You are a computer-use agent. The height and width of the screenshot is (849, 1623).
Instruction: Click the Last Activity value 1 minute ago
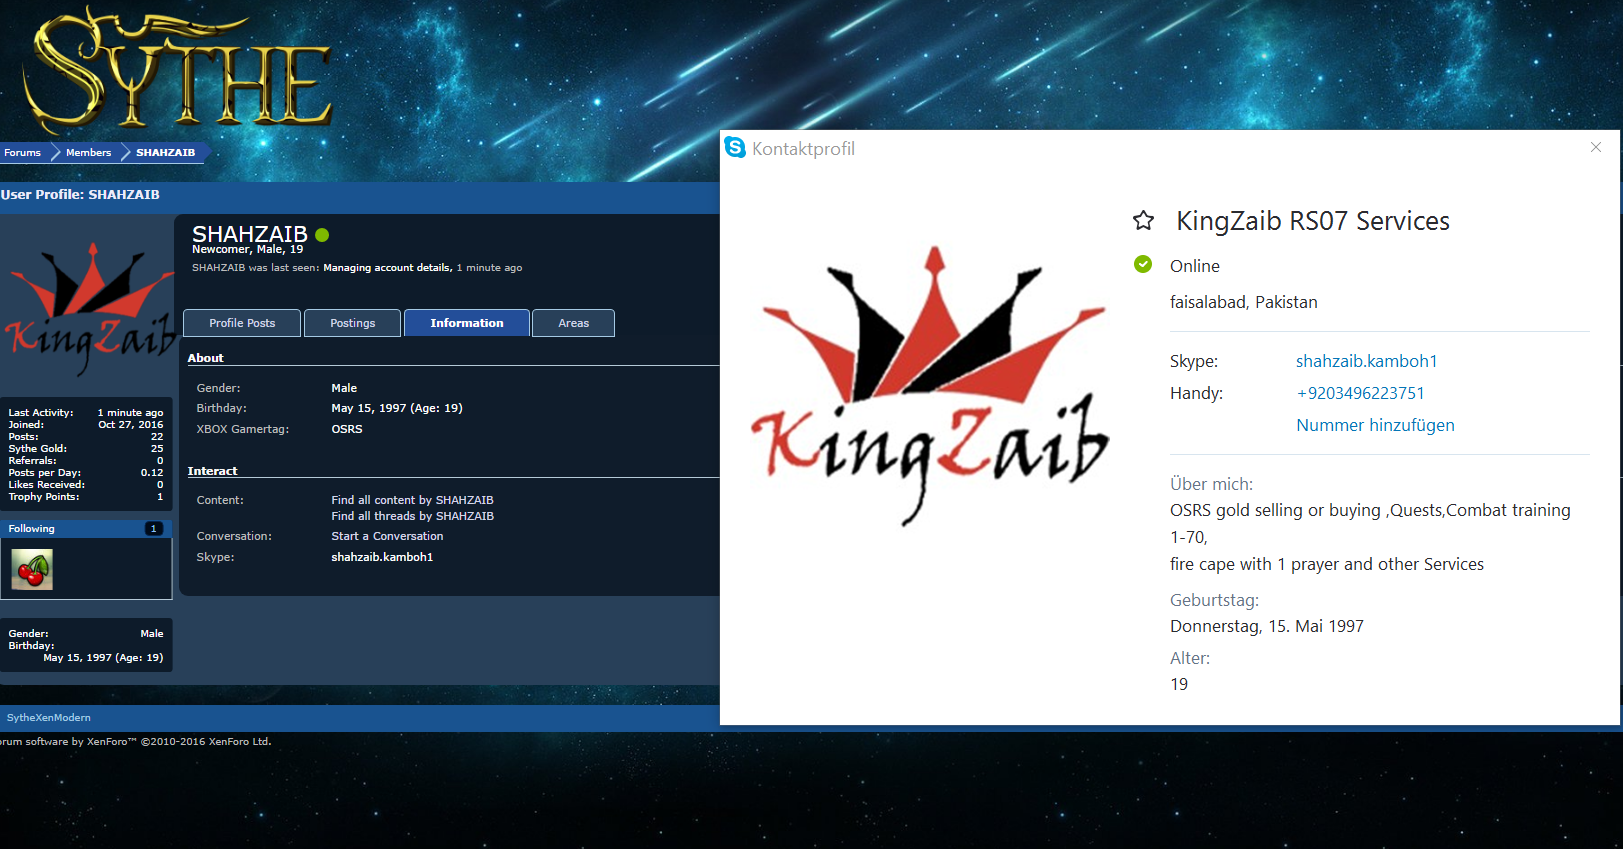click(x=130, y=413)
